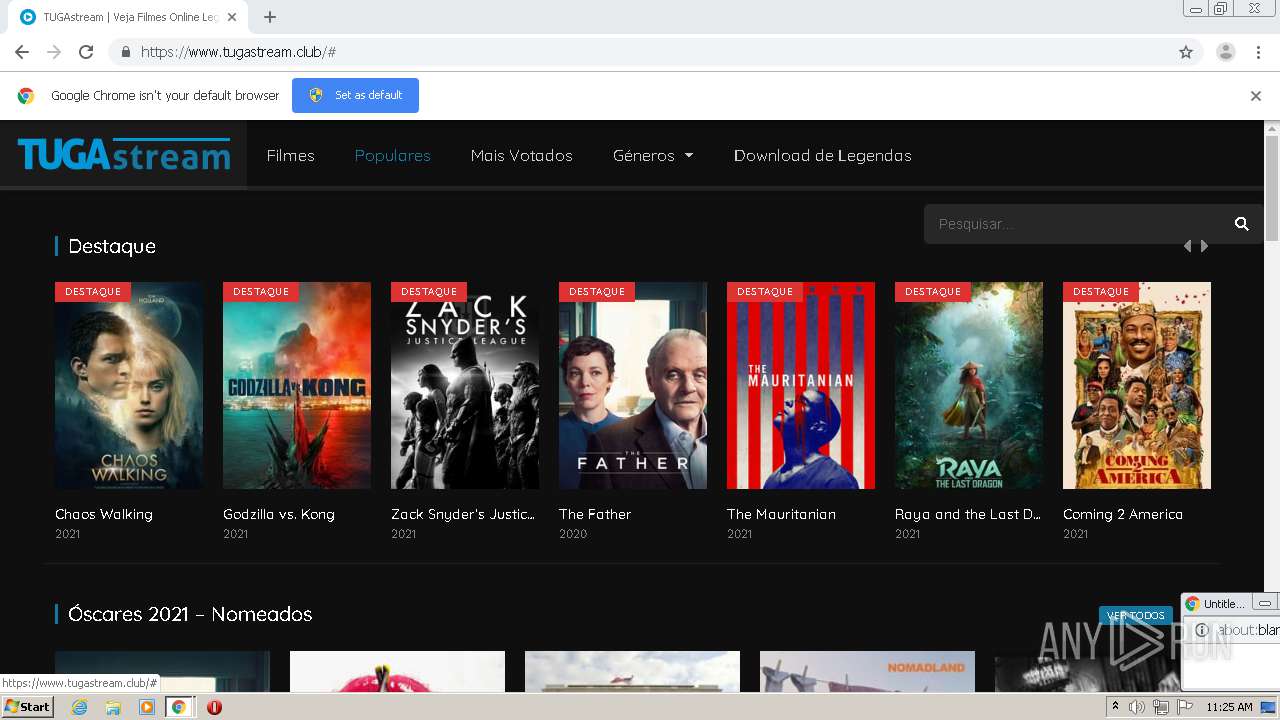The height and width of the screenshot is (720, 1280).
Task: Click The Father title link
Action: (595, 514)
